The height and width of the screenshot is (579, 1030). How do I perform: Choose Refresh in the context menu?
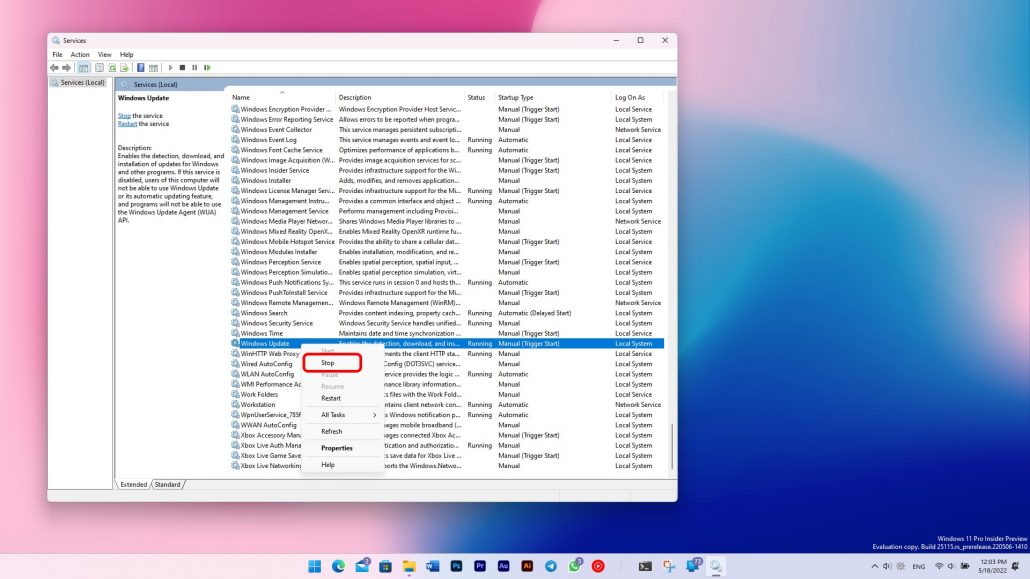342,432
